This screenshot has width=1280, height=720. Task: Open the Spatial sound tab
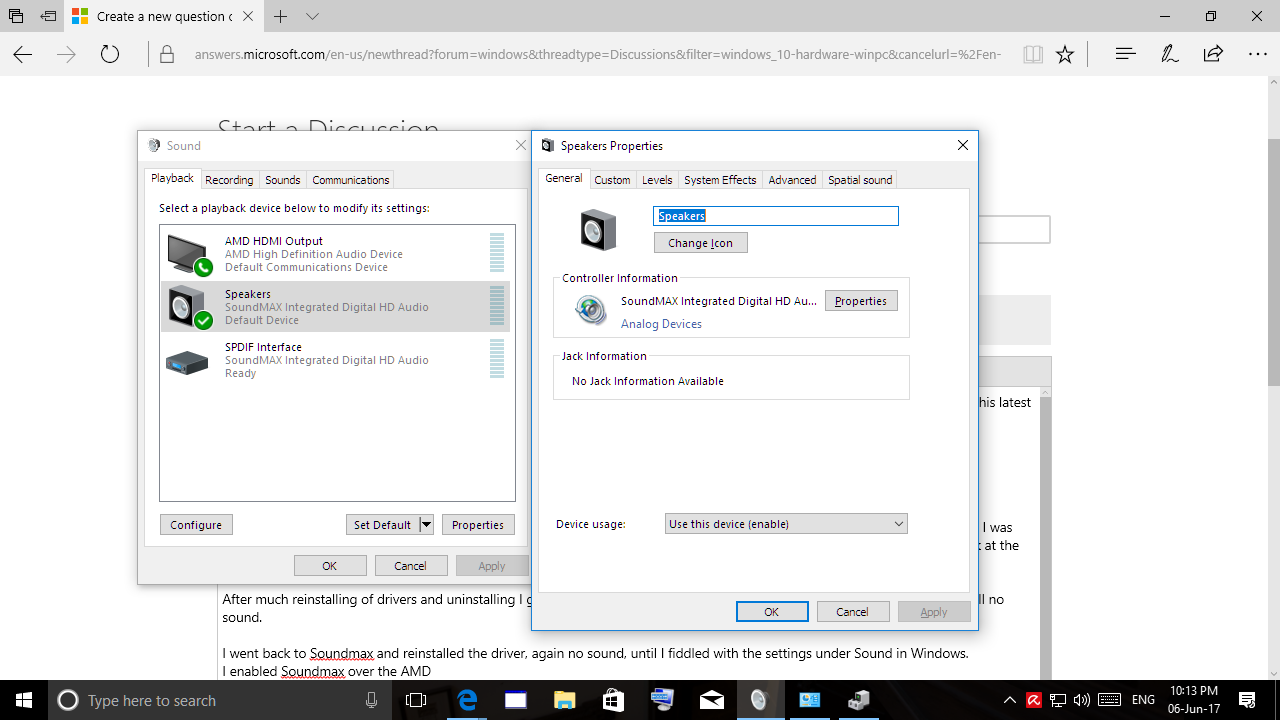coord(860,180)
